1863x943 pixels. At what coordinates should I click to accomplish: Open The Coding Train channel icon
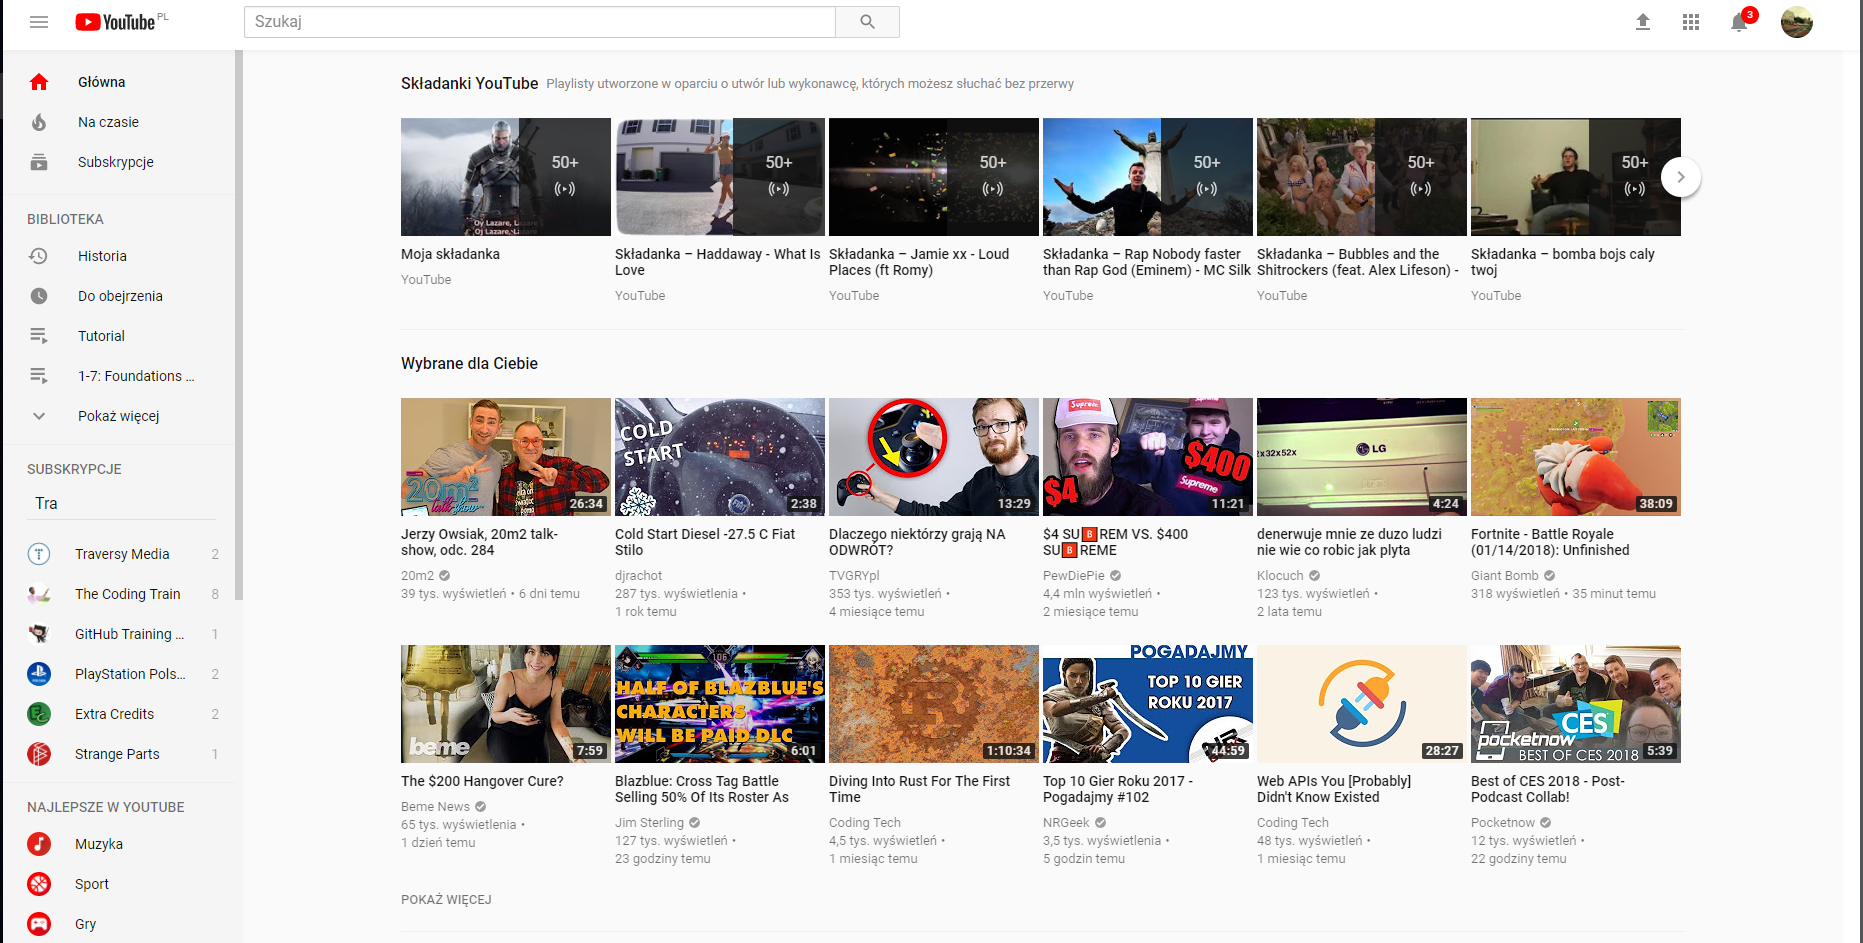39,594
